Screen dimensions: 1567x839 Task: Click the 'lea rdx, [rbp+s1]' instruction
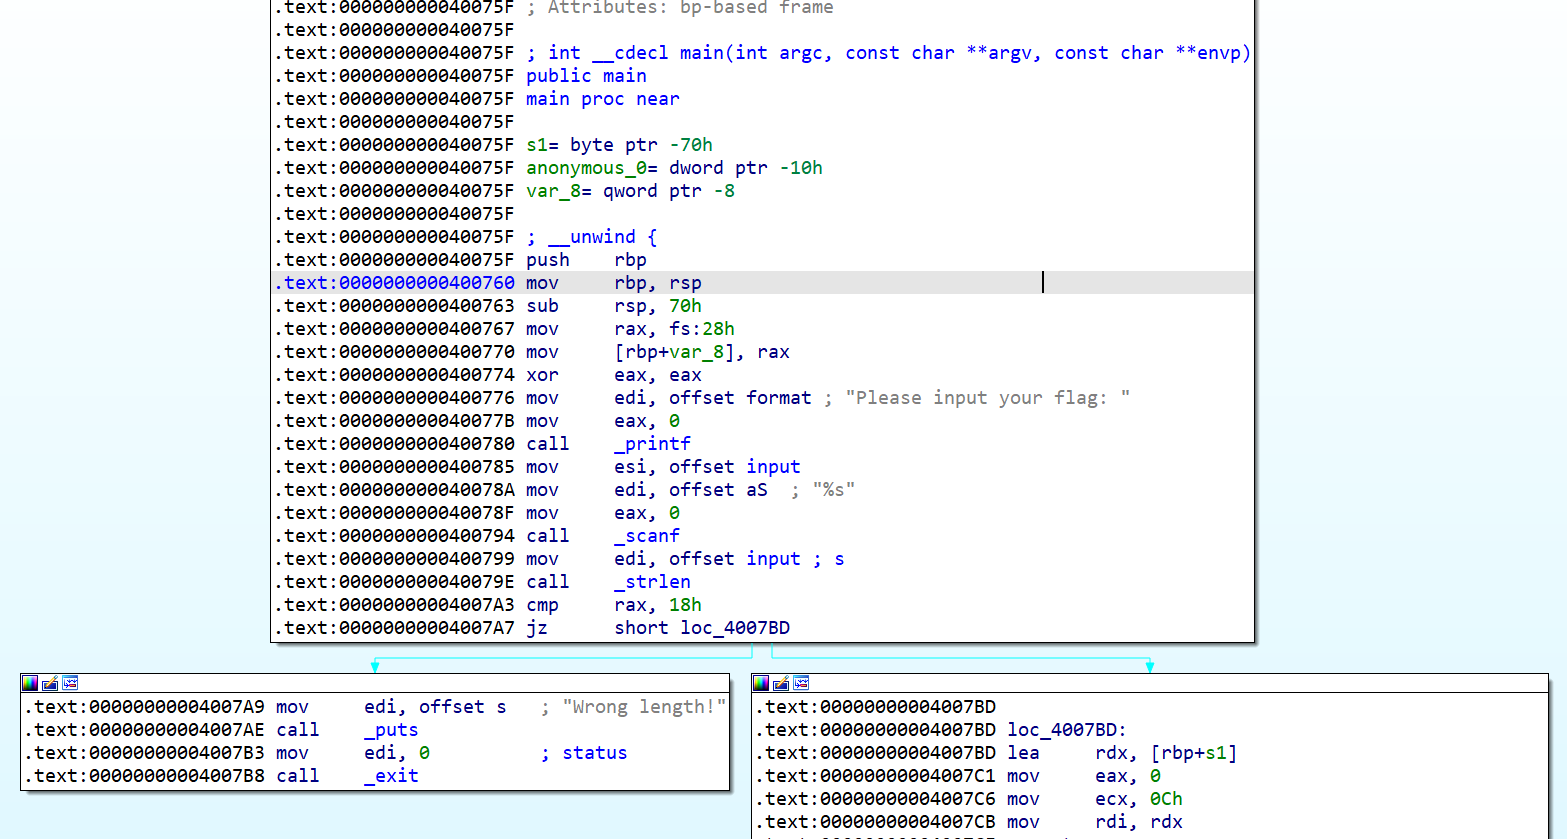[1122, 753]
